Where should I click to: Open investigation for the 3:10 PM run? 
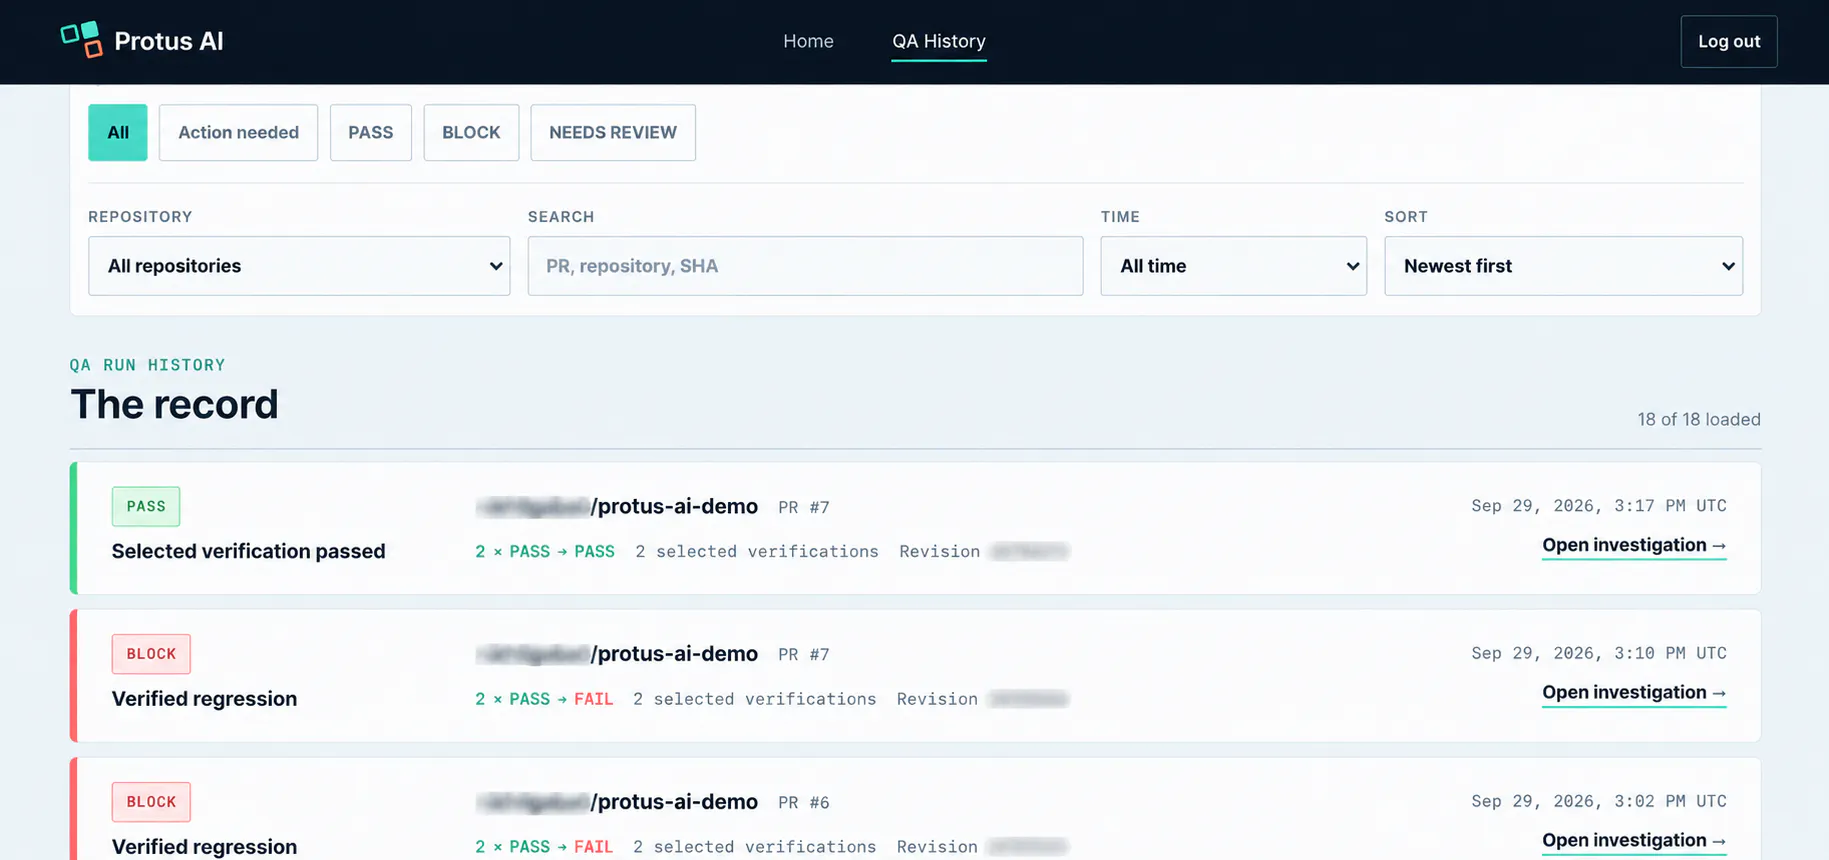[x=1634, y=692]
